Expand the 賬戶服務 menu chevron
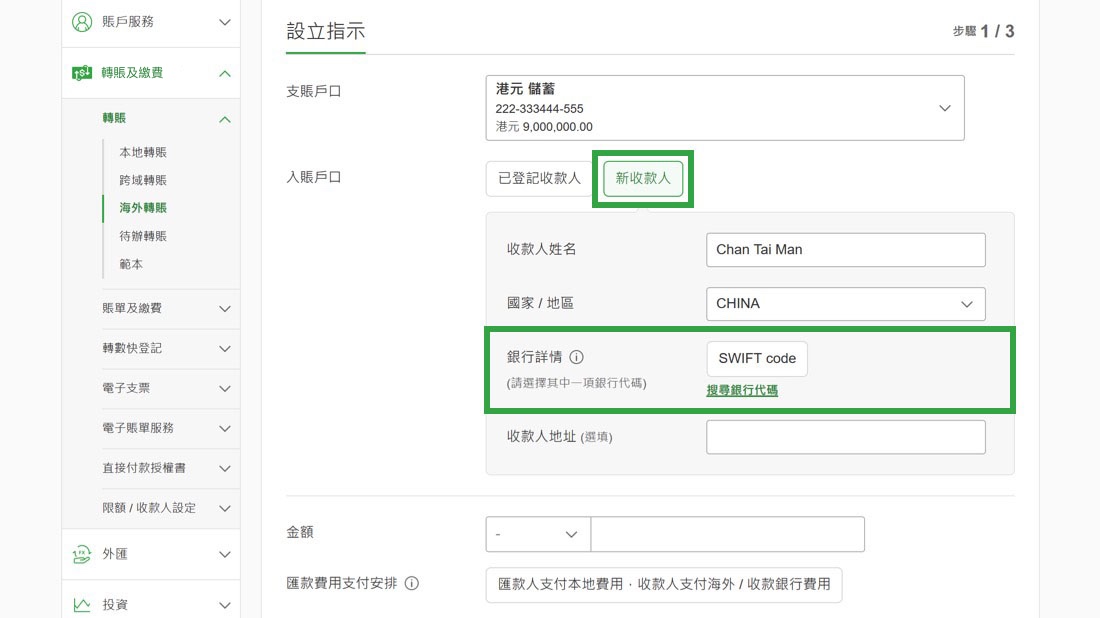The image size is (1100, 618). 224,22
